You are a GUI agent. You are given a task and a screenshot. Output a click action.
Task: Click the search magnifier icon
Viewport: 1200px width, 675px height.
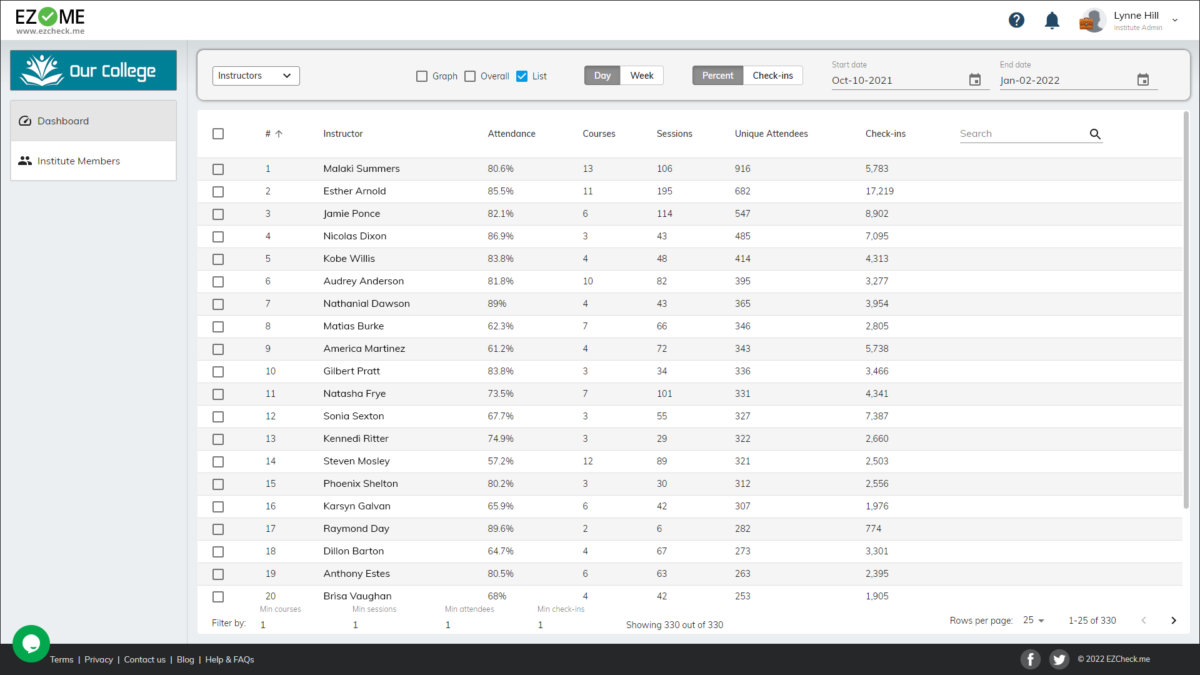(x=1095, y=134)
